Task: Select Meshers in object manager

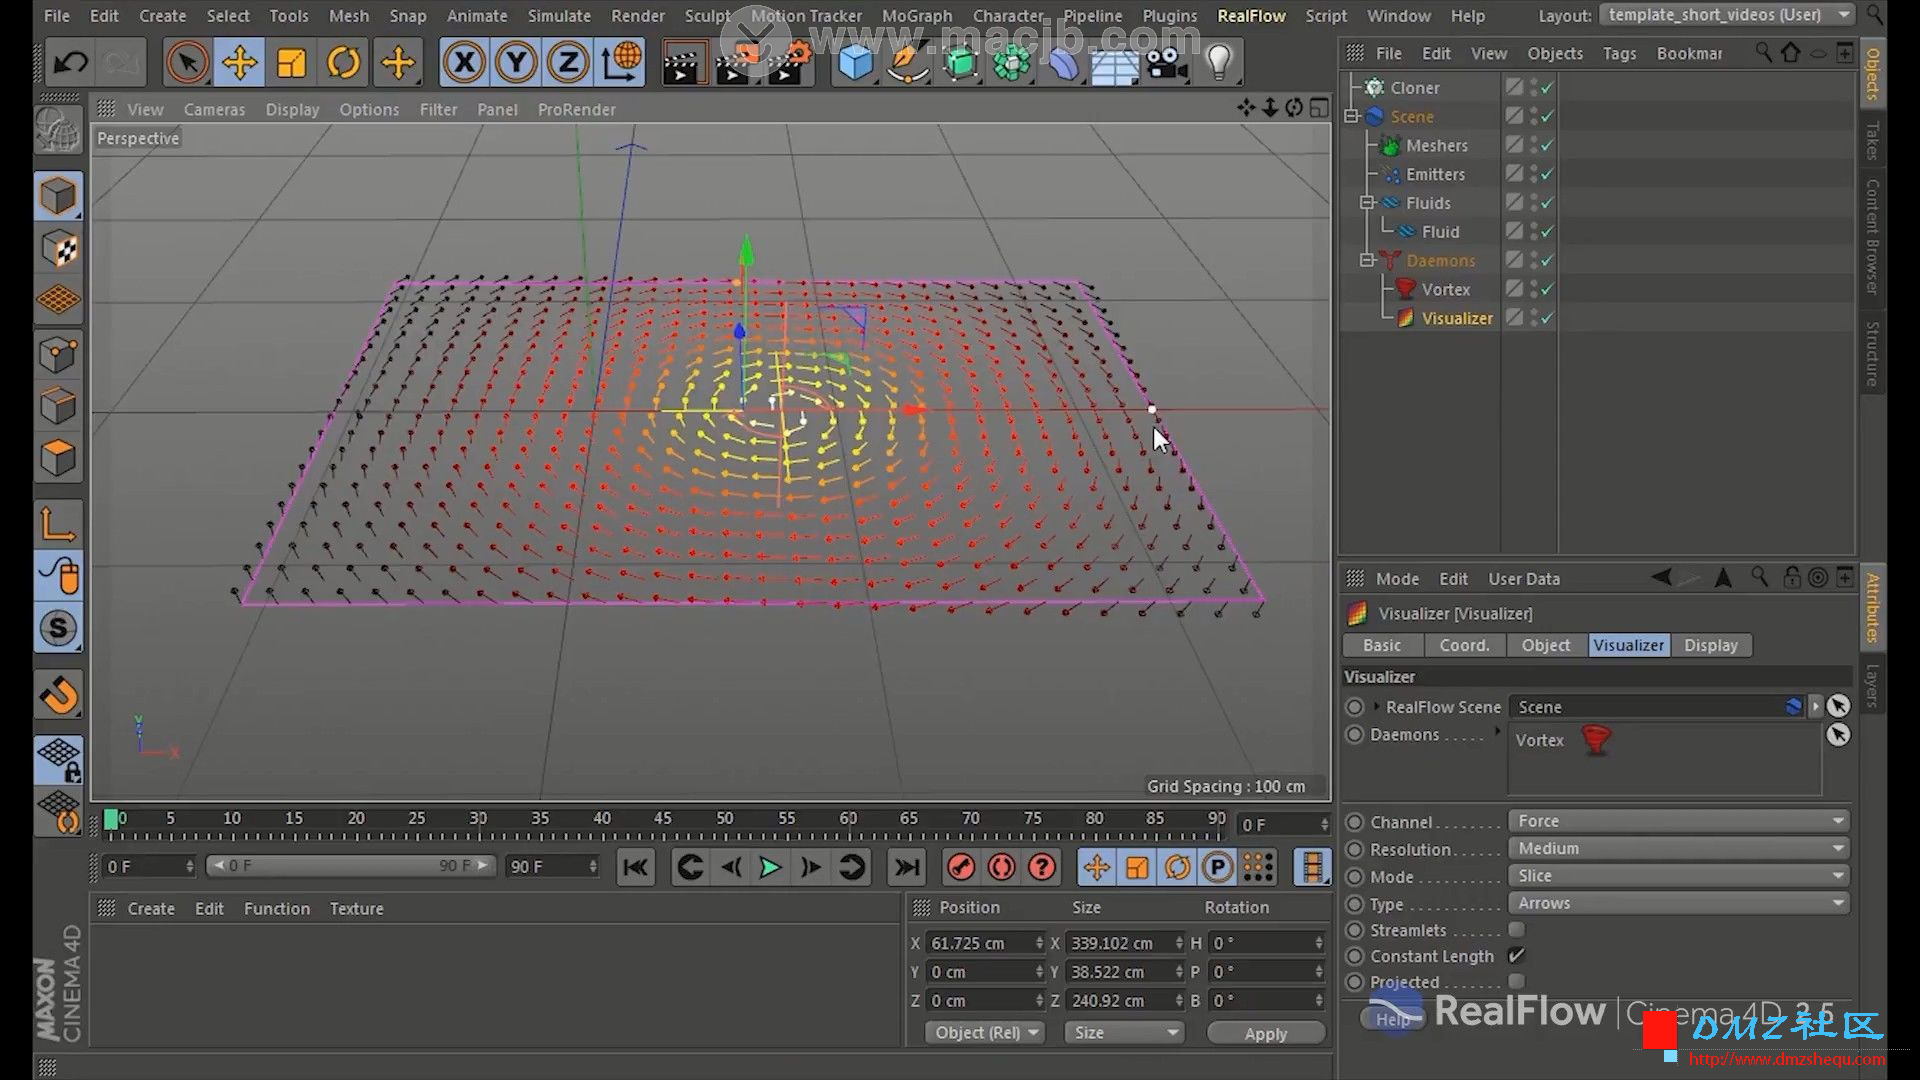Action: [1436, 145]
